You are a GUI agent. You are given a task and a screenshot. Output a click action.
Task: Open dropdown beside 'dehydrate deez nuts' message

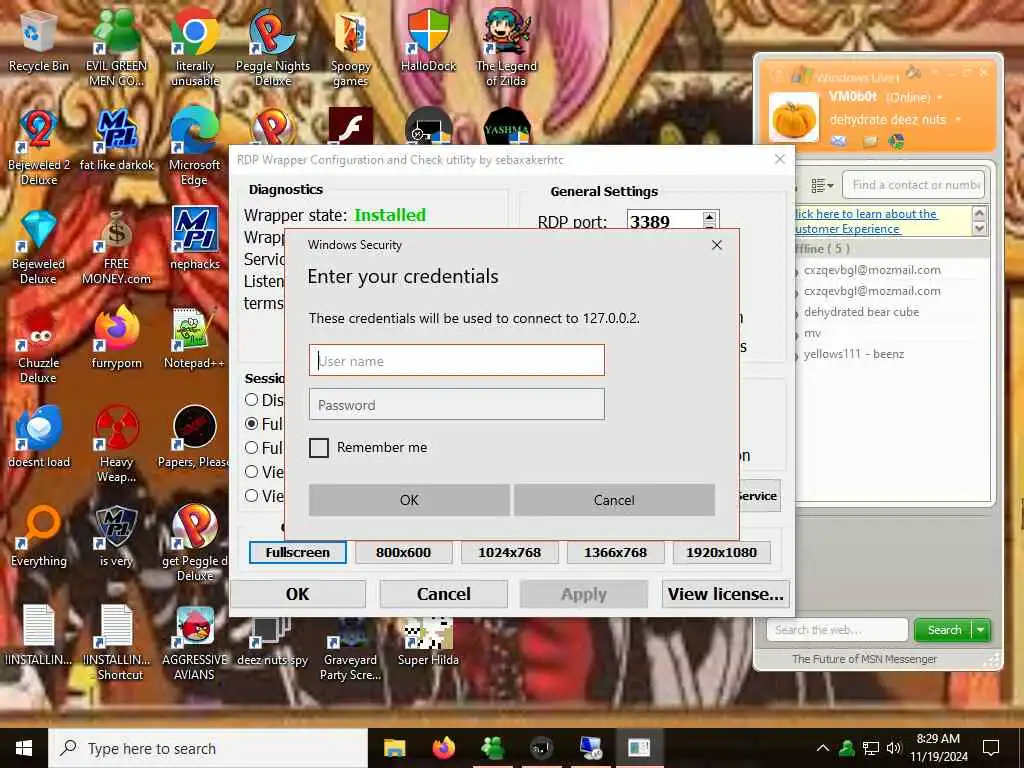958,120
